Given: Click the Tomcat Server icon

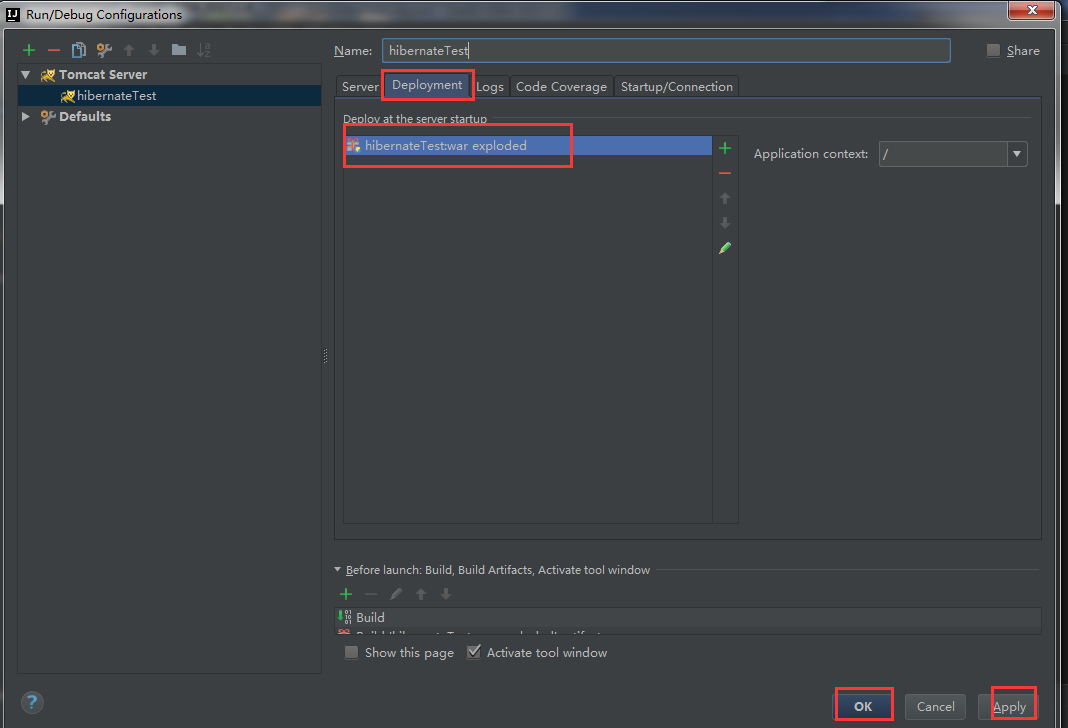Looking at the screenshot, I should [x=48, y=75].
